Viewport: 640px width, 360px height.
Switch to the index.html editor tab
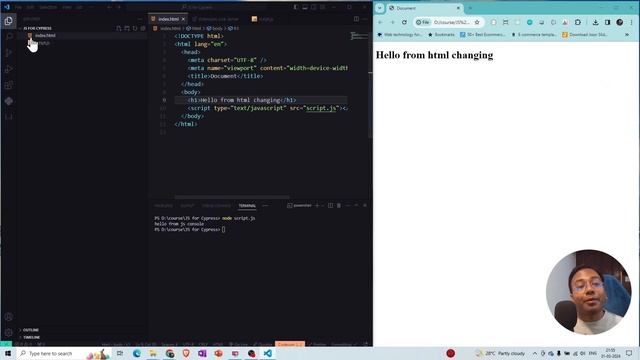click(168, 19)
